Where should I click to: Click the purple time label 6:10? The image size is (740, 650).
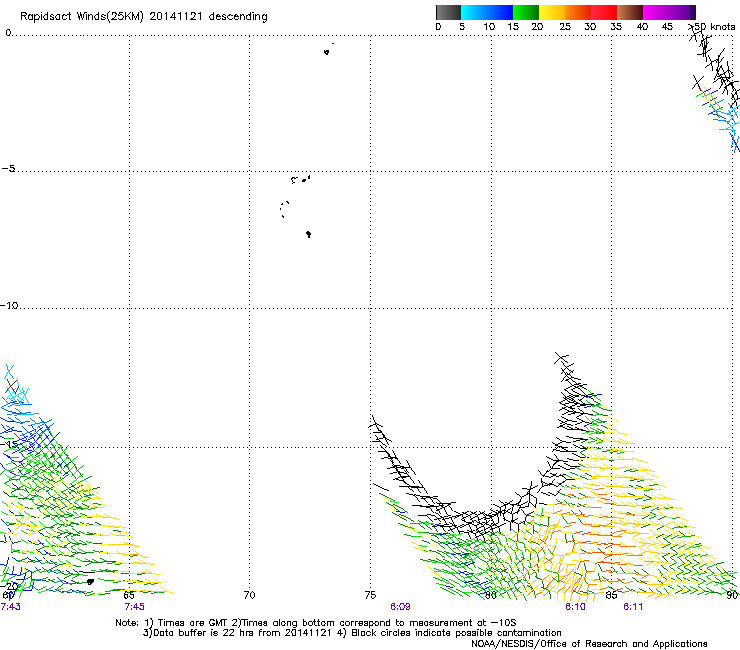point(575,607)
